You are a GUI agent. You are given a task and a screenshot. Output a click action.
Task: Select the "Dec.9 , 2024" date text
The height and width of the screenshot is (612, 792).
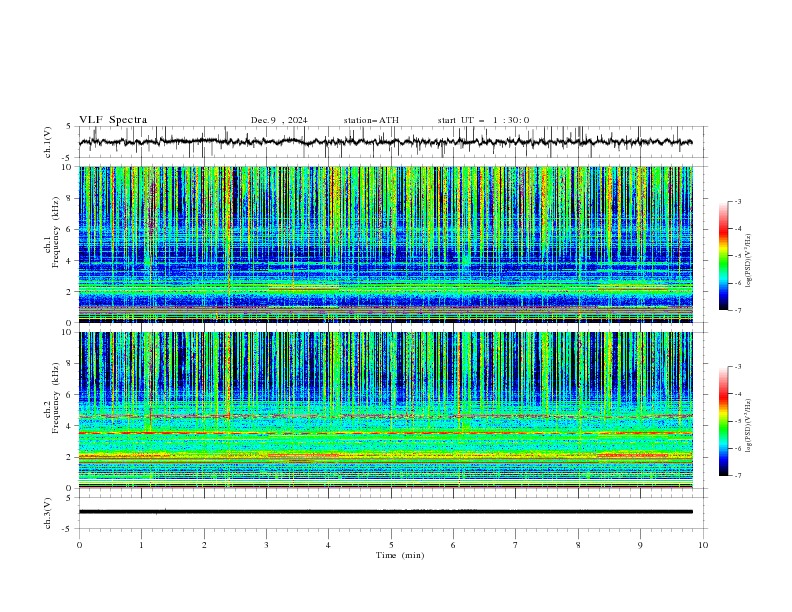click(x=279, y=120)
